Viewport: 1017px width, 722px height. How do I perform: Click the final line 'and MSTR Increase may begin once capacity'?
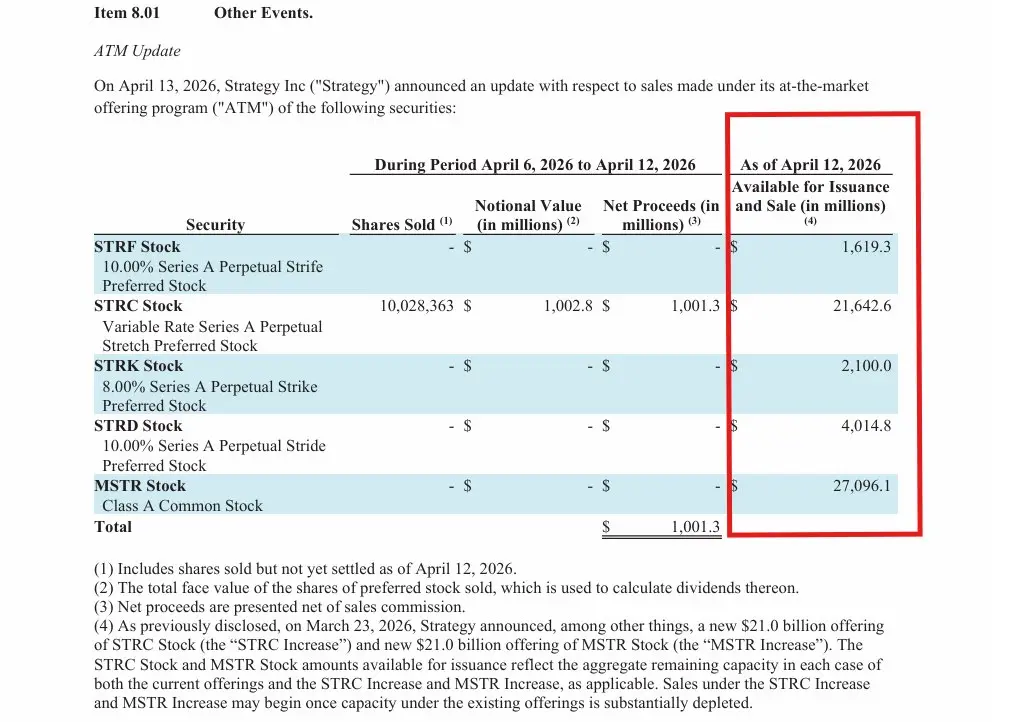[x=423, y=703]
